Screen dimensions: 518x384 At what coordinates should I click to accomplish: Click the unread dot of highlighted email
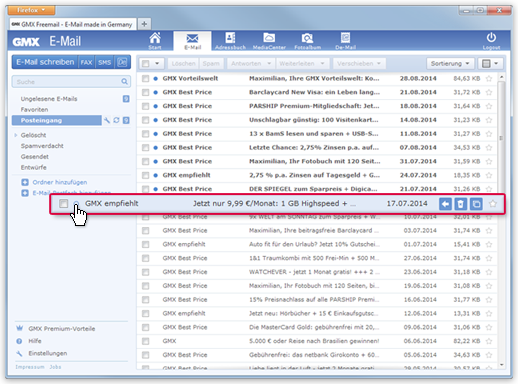pyautogui.click(x=76, y=204)
